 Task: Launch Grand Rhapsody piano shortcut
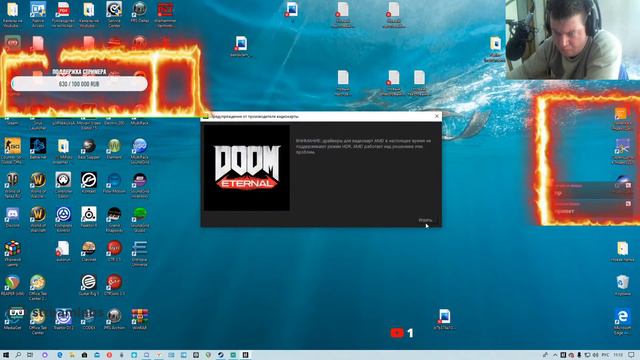click(x=114, y=219)
